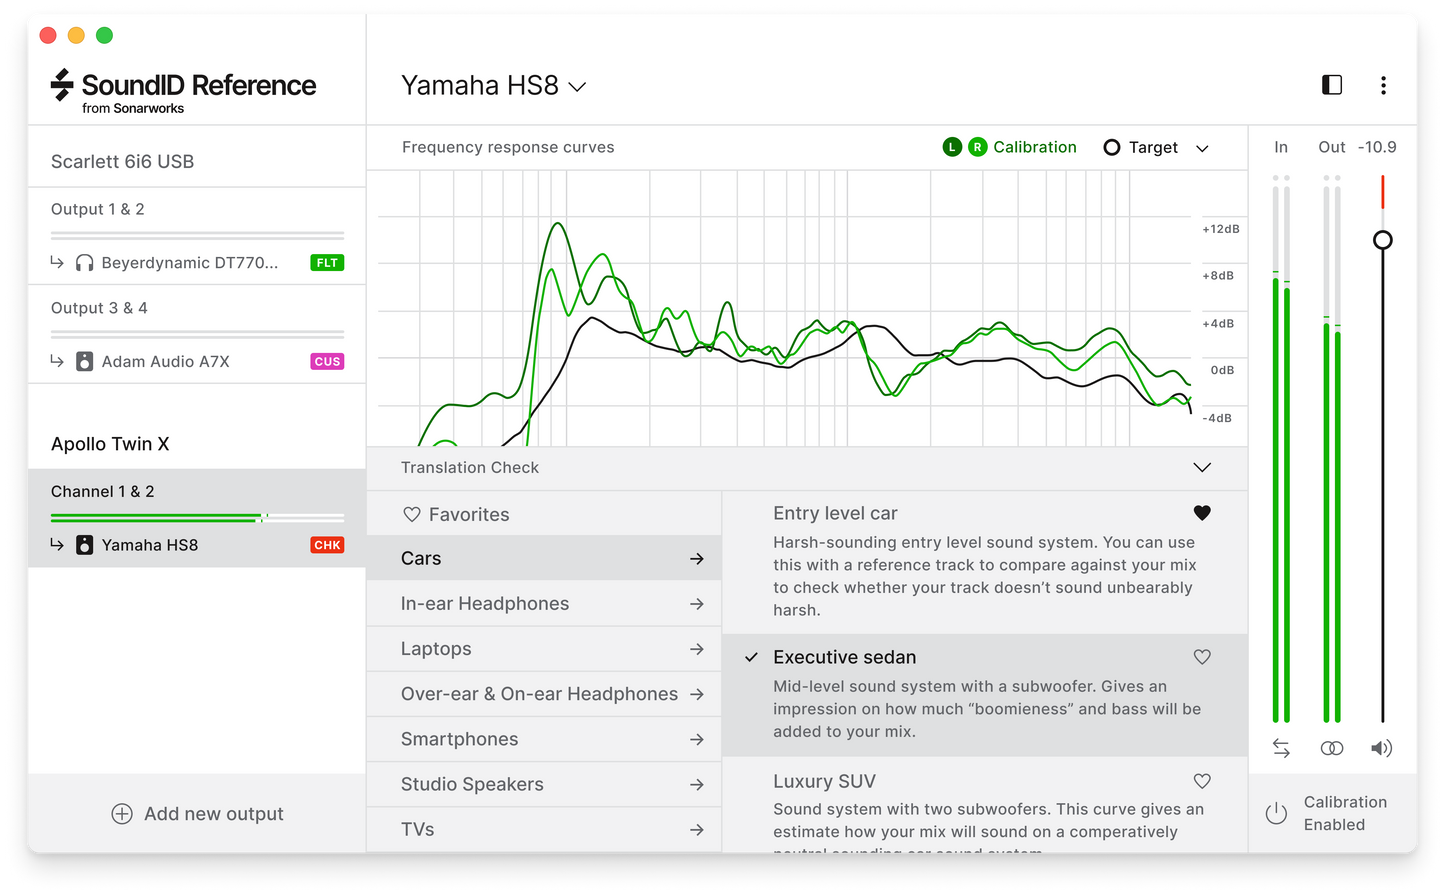This screenshot has height=895, width=1445.
Task: Favorite the Luxury SUV profile
Action: pyautogui.click(x=1202, y=781)
